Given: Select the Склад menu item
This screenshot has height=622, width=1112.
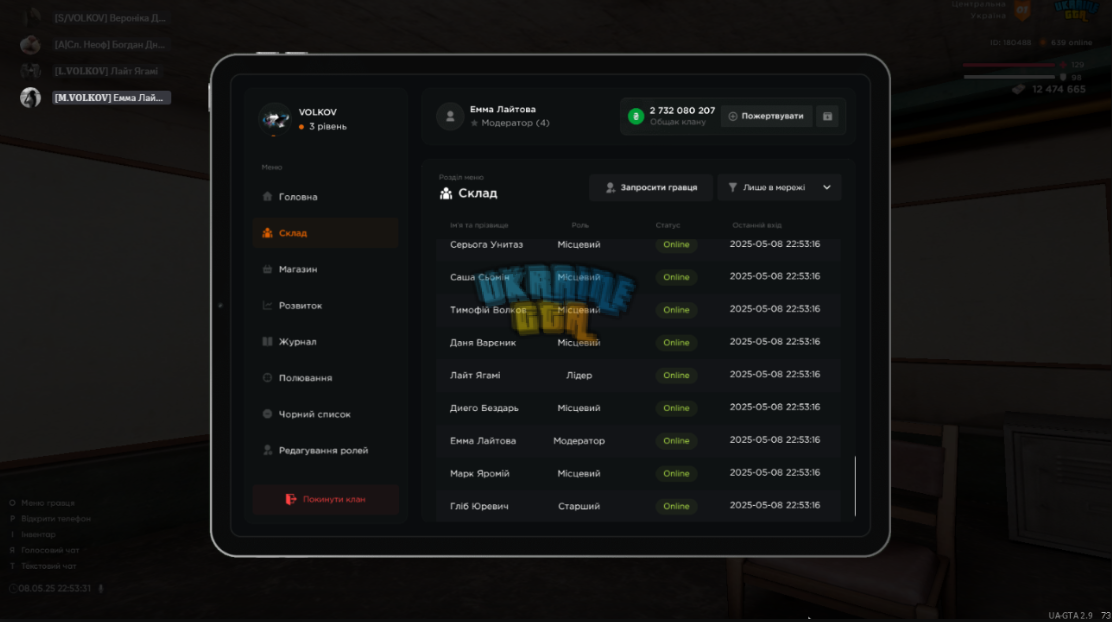Looking at the screenshot, I should tap(325, 233).
